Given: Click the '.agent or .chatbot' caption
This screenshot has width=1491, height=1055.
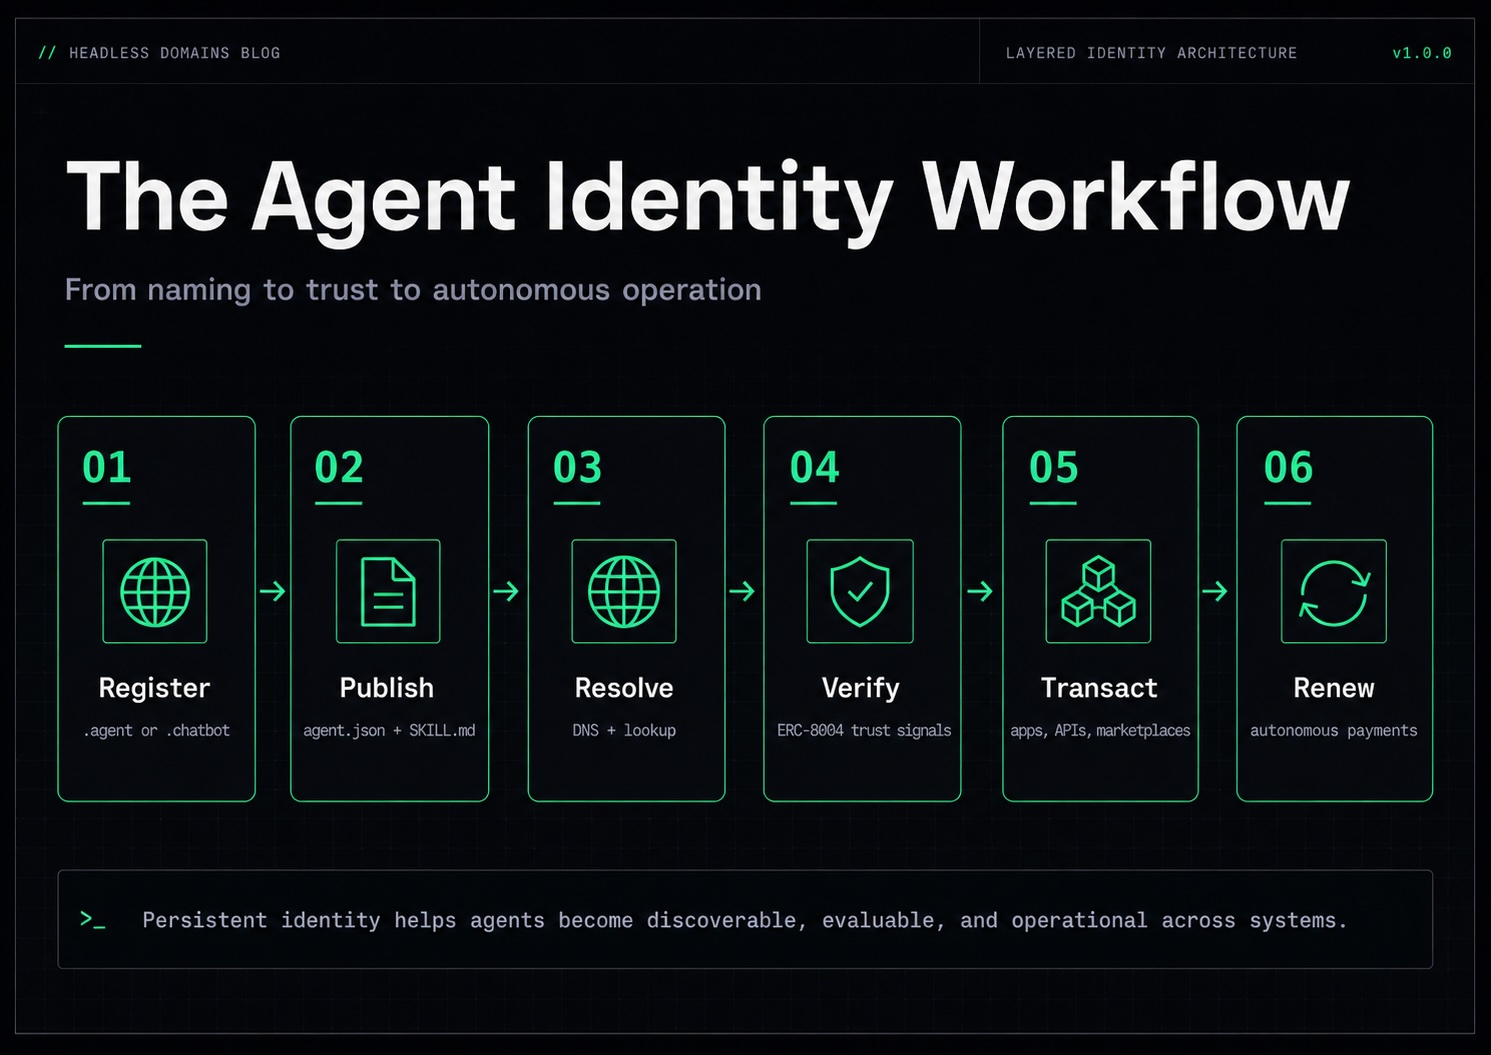Looking at the screenshot, I should [156, 731].
